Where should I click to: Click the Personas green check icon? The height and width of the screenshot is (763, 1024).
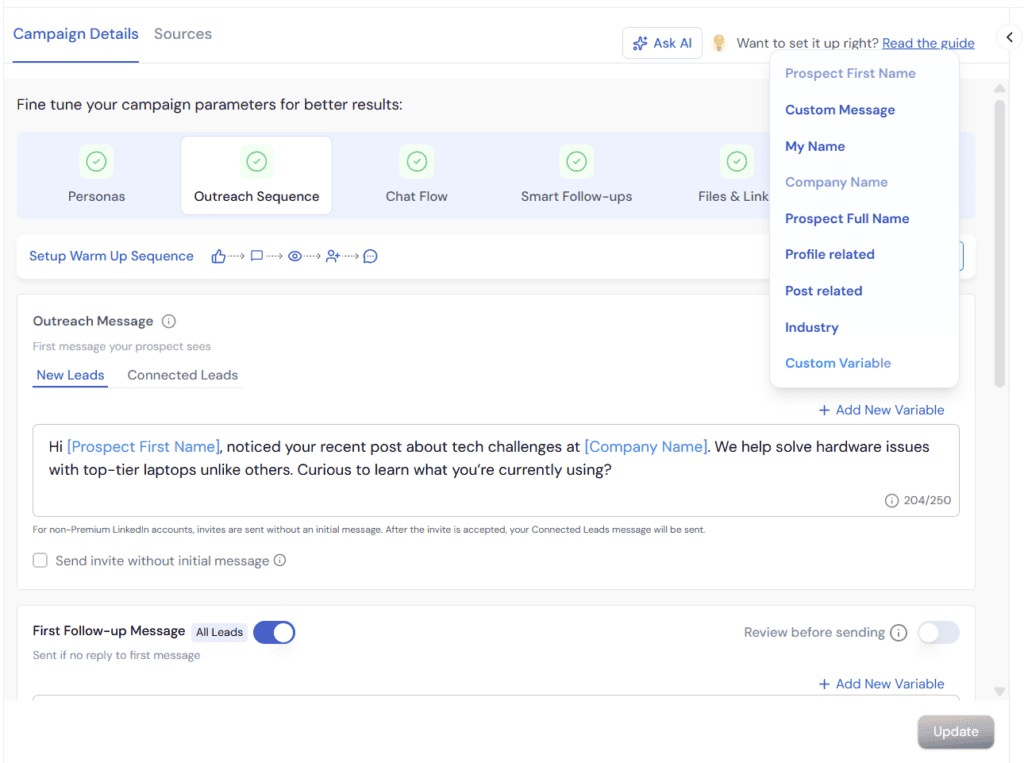(x=97, y=161)
